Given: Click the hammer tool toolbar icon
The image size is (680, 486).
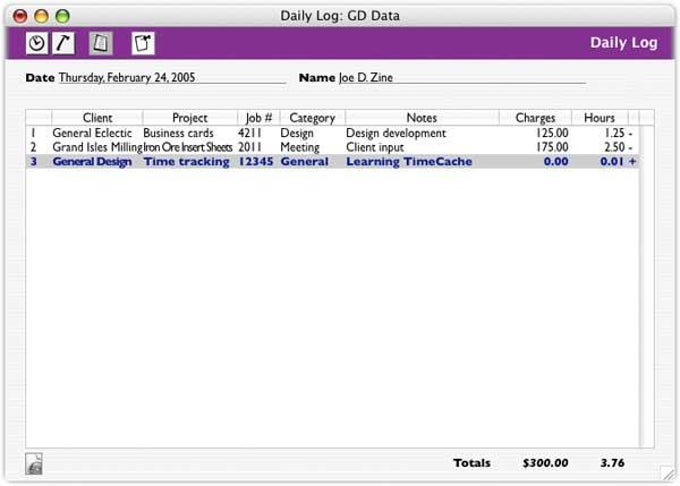Looking at the screenshot, I should [63, 43].
